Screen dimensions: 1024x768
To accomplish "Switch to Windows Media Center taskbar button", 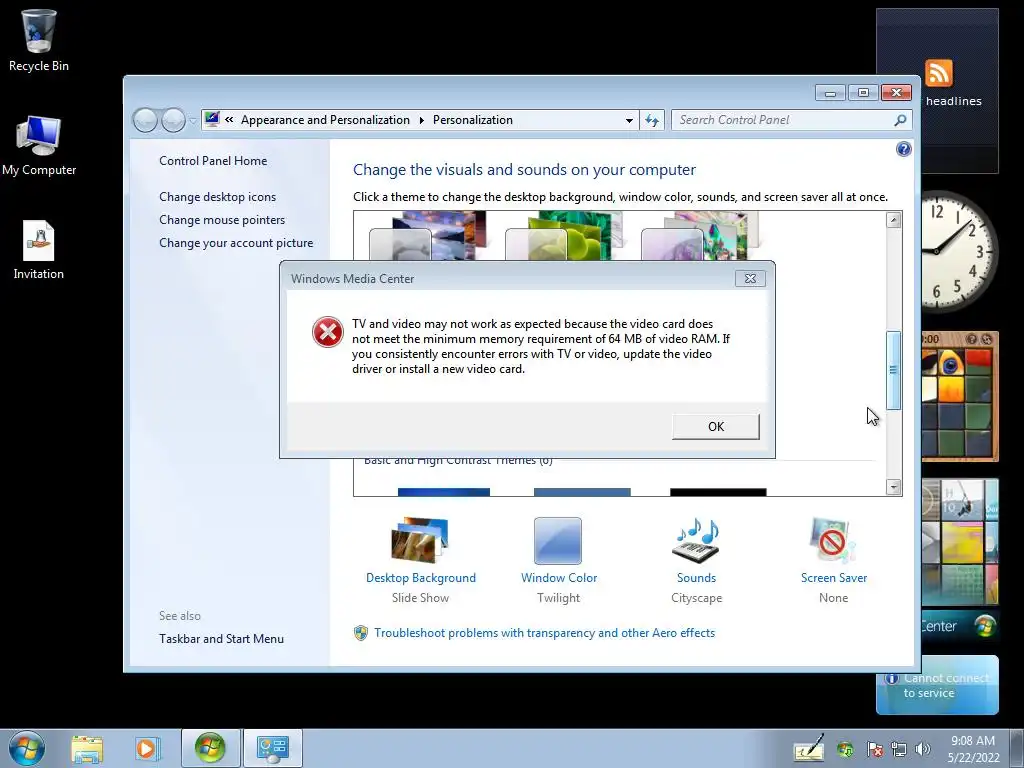I will (210, 748).
